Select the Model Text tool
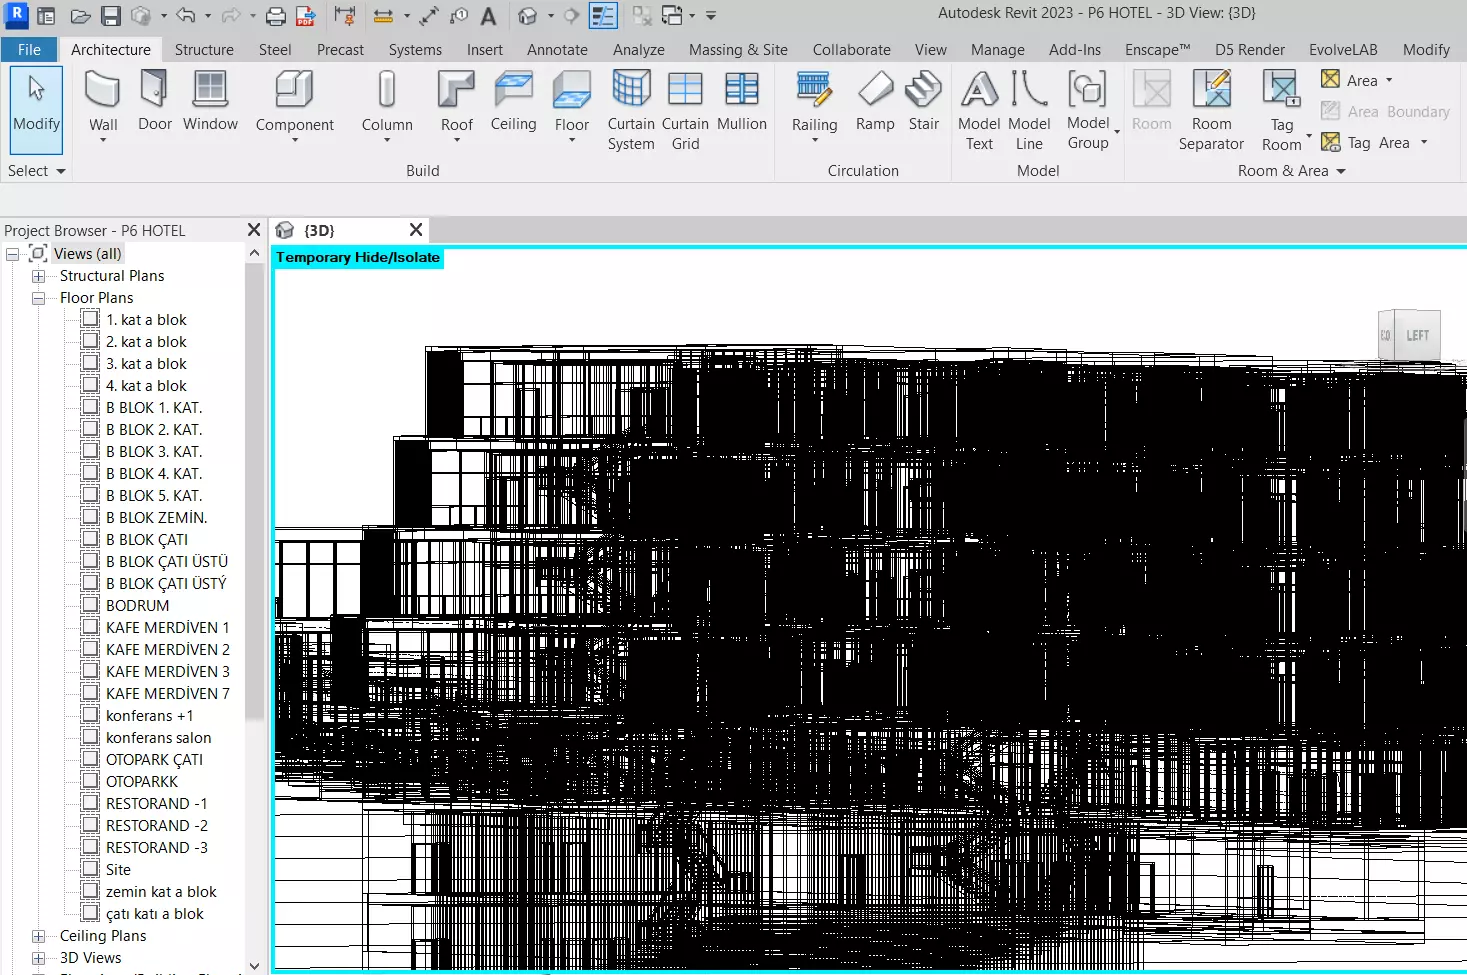Screen dimensions: 1467x975 pyautogui.click(x=979, y=110)
